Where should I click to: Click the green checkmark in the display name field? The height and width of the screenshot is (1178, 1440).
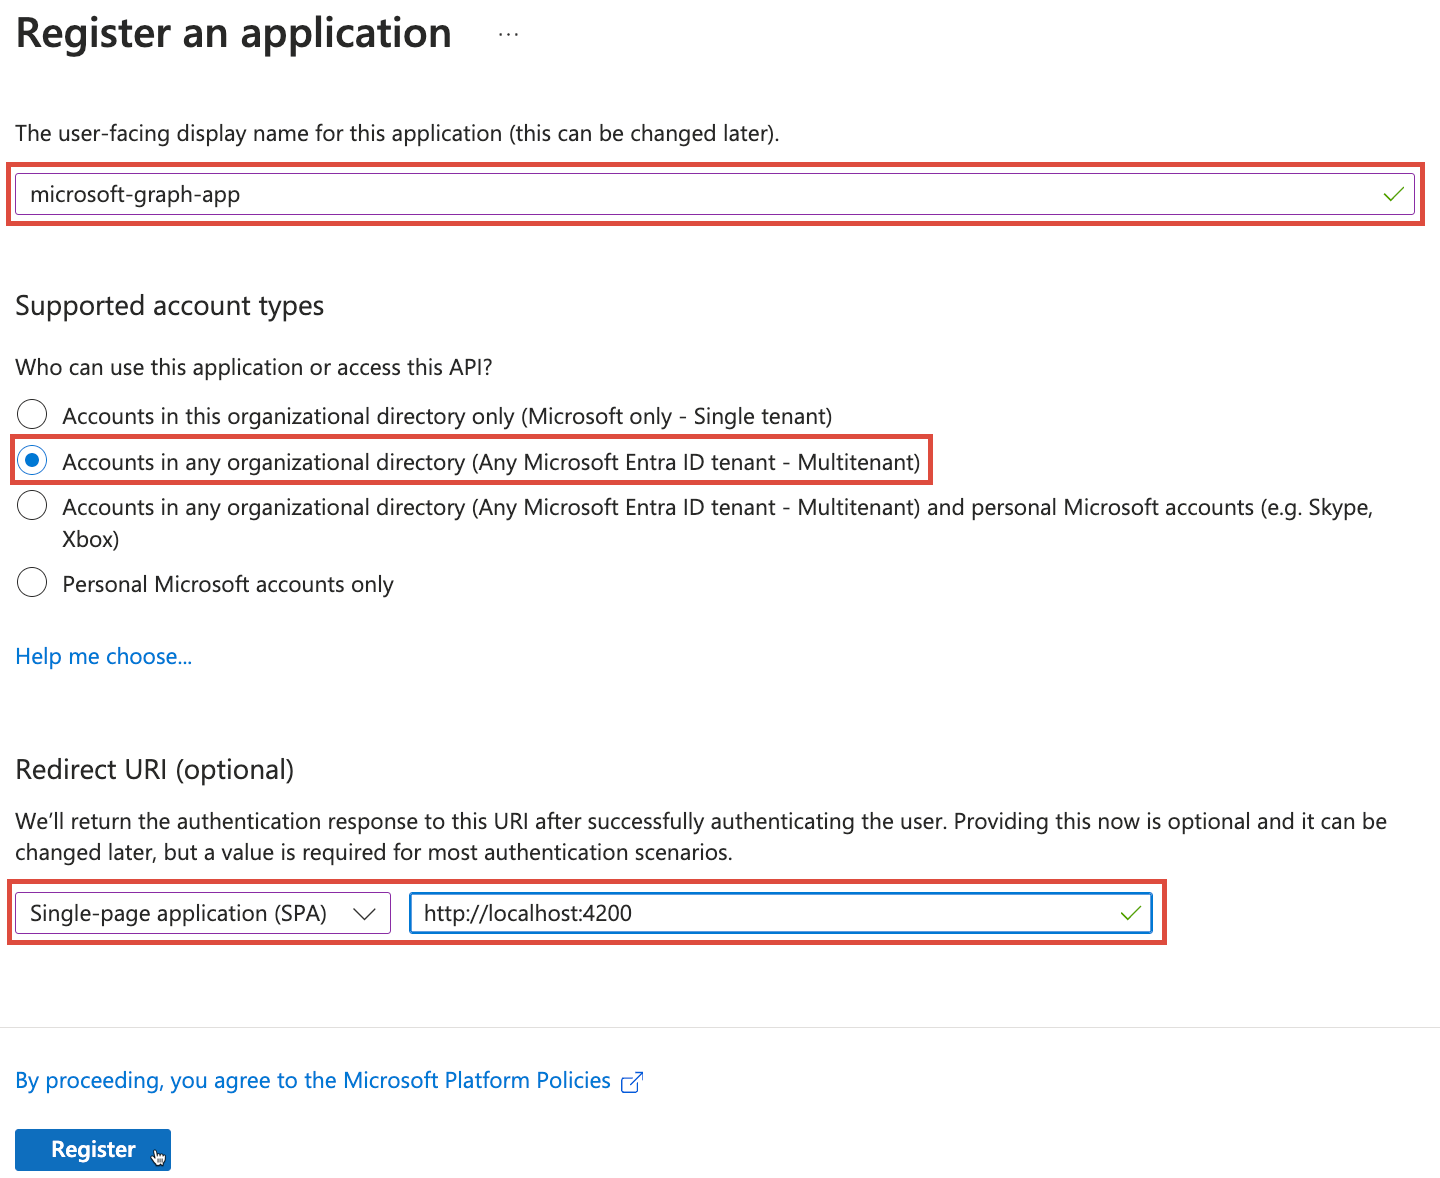(x=1393, y=194)
